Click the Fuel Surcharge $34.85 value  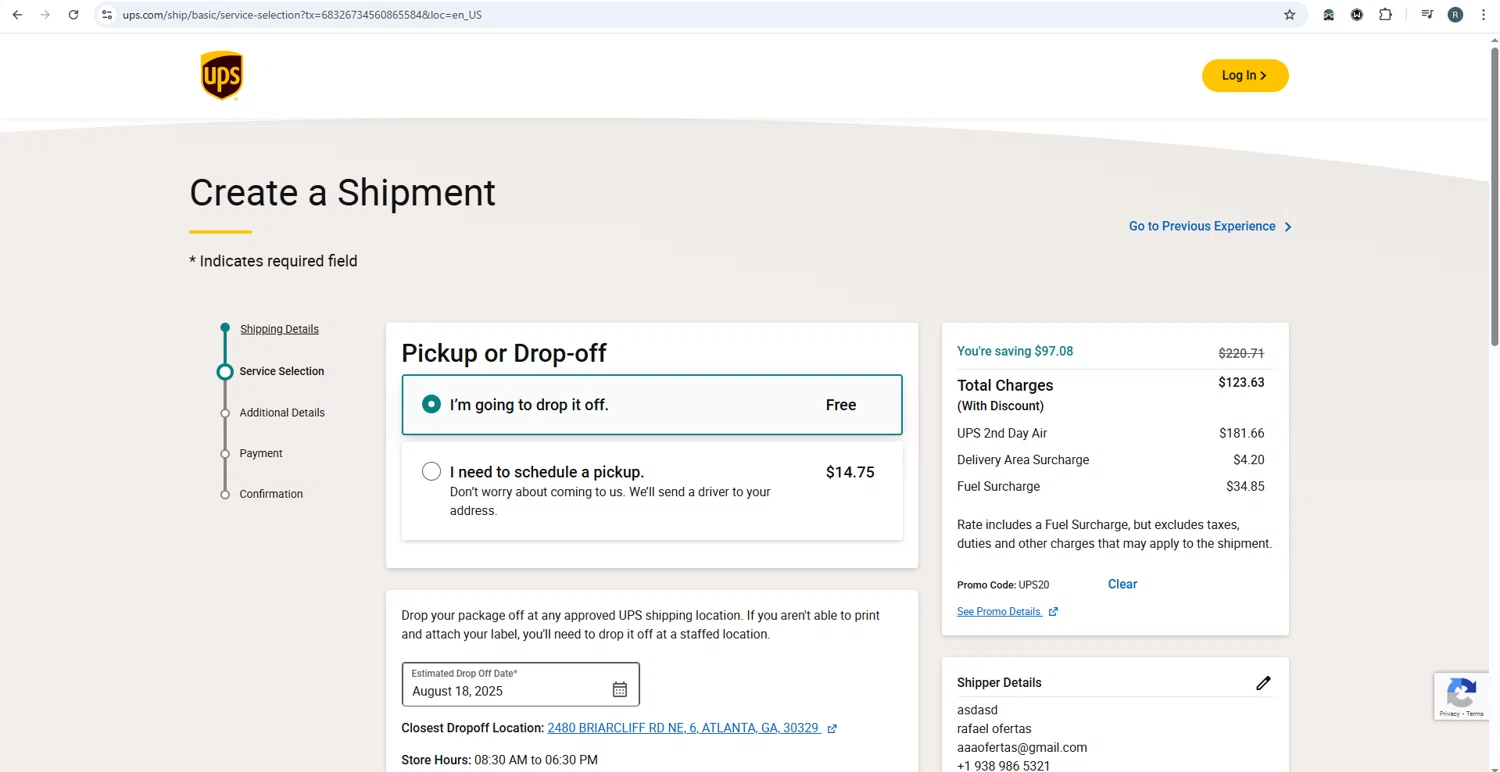pyautogui.click(x=1245, y=487)
